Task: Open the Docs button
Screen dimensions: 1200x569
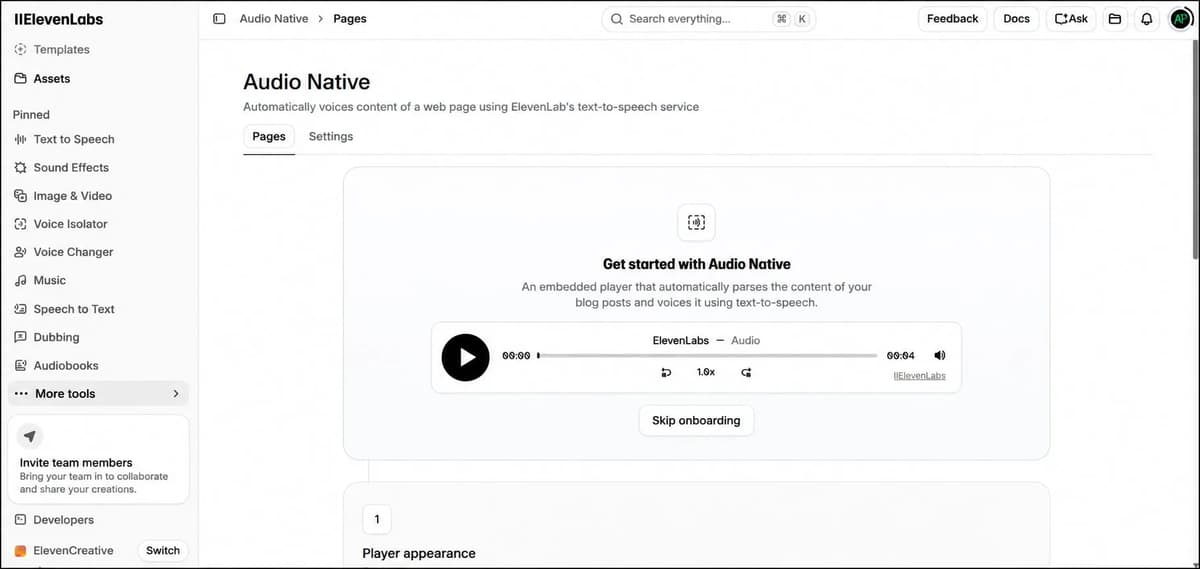Action: tap(1017, 19)
